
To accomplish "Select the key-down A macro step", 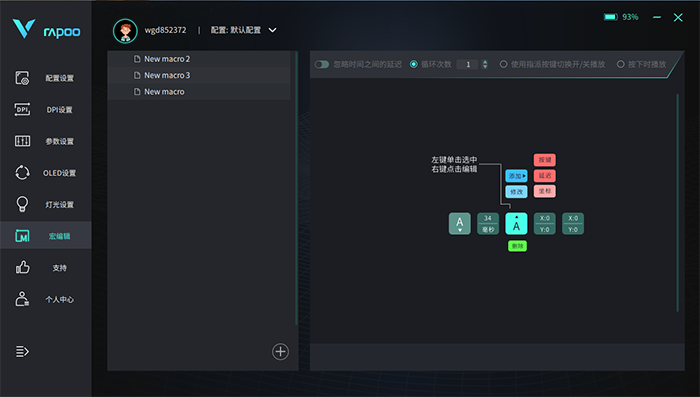I will pyautogui.click(x=460, y=224).
